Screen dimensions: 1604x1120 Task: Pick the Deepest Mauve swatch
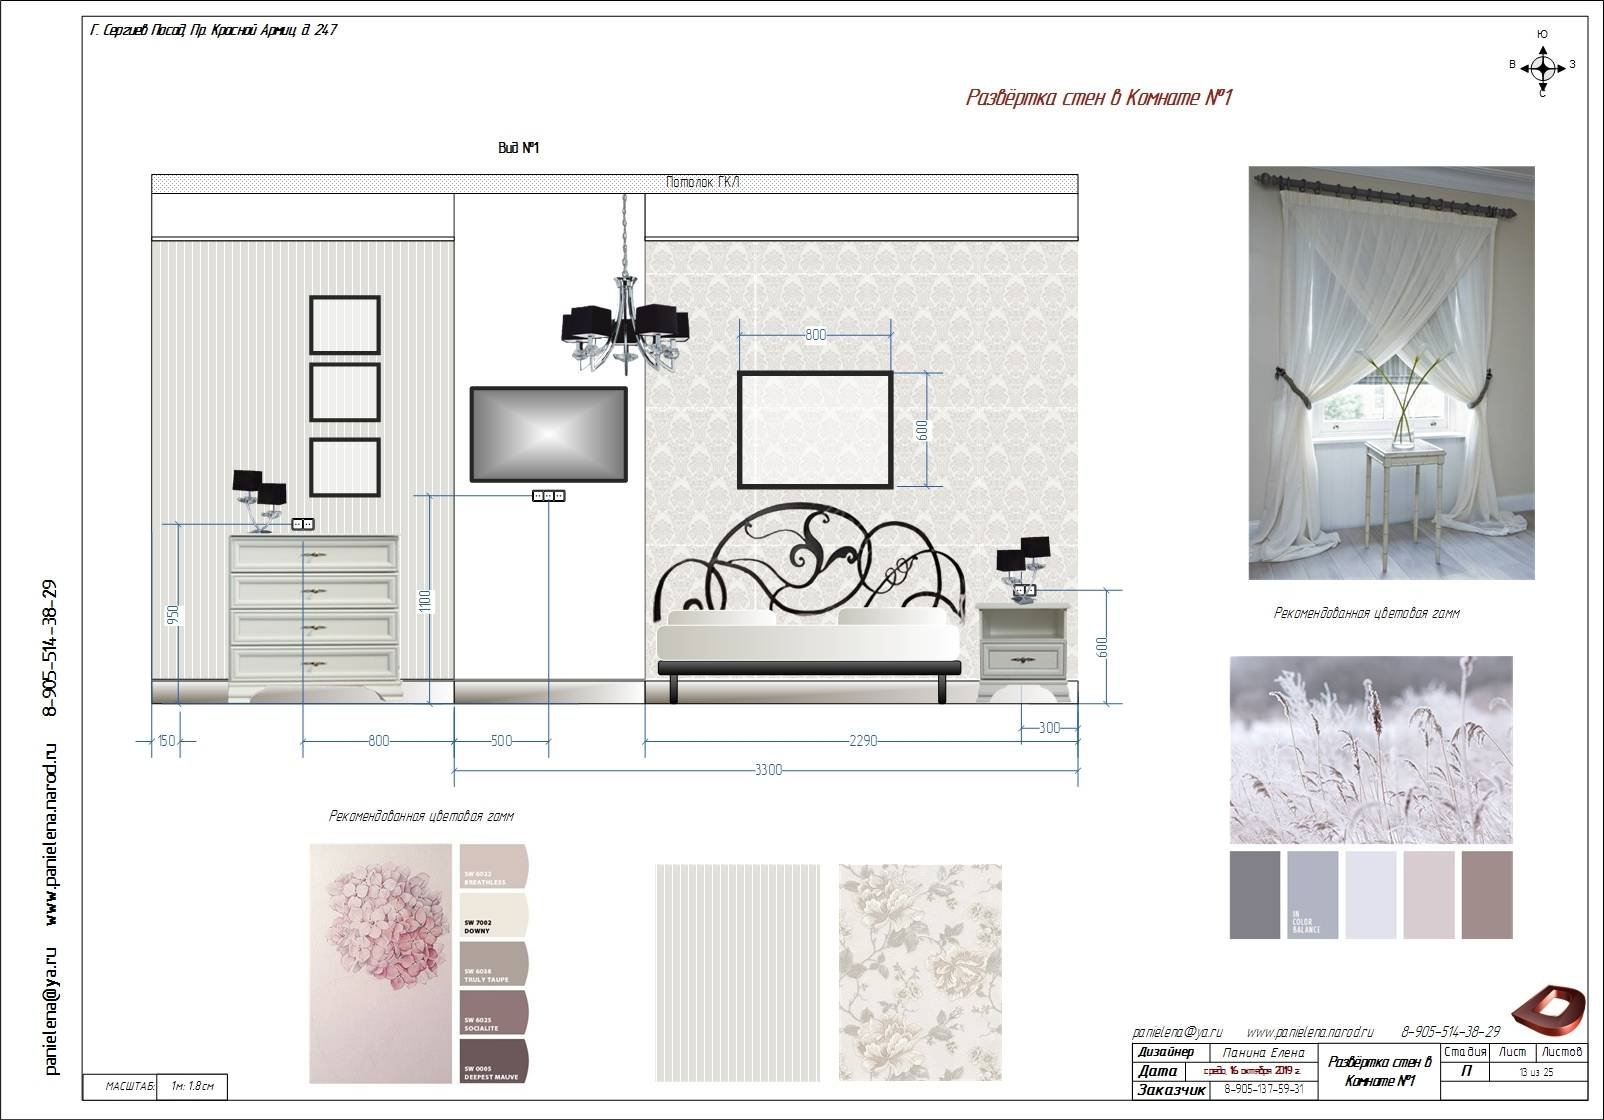coord(493,1061)
